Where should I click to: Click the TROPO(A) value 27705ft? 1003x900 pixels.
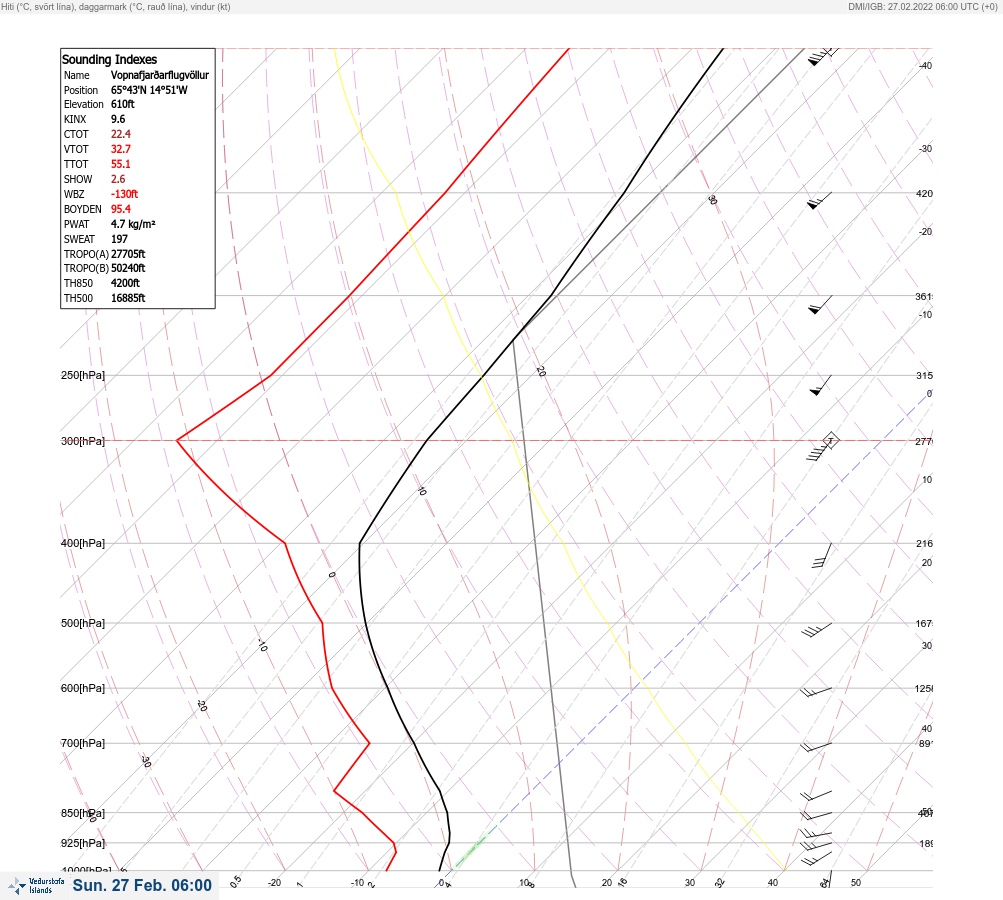point(128,254)
